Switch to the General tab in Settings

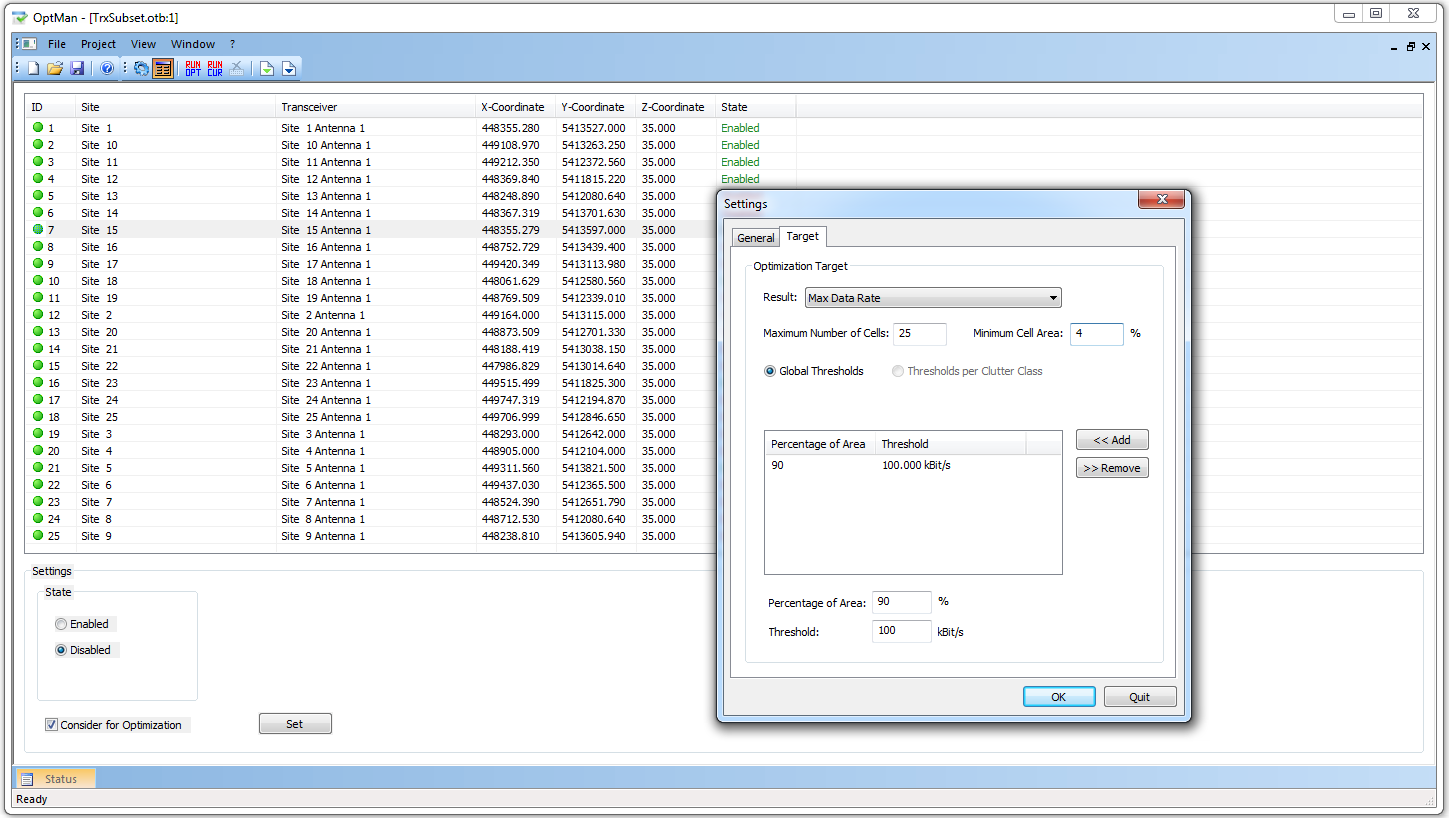coord(755,238)
